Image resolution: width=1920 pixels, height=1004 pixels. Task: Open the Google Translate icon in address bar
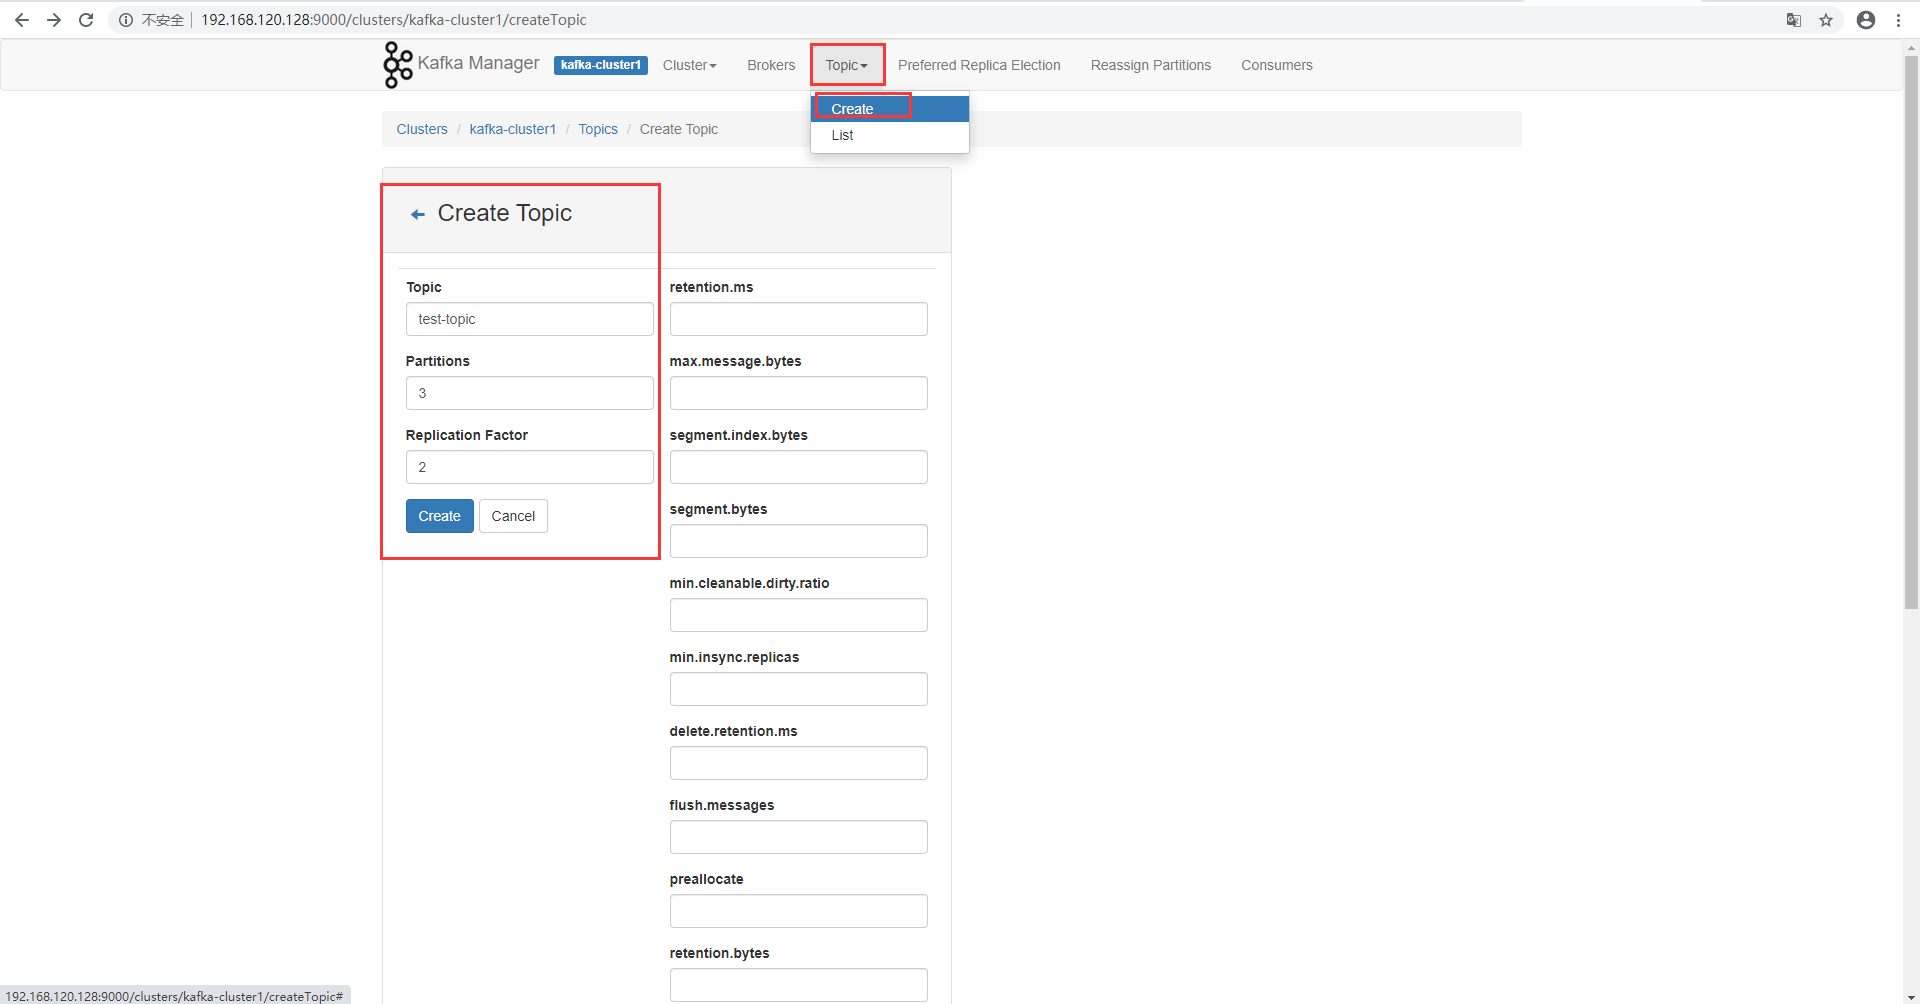[x=1794, y=20]
